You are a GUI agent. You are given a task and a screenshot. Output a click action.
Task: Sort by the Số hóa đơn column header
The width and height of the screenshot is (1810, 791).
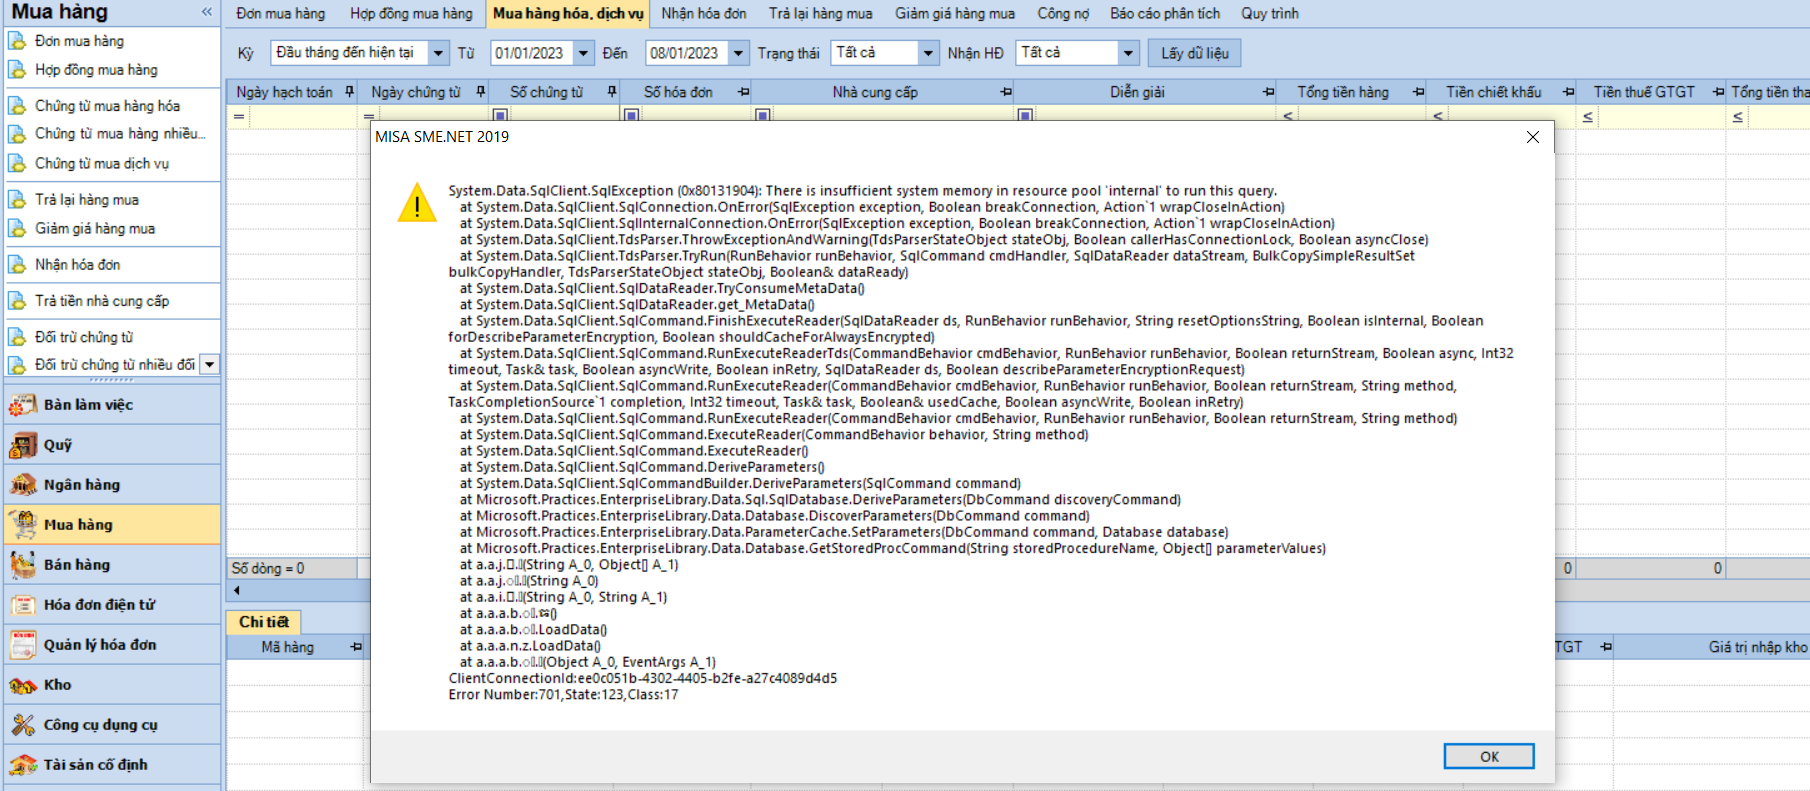[678, 92]
